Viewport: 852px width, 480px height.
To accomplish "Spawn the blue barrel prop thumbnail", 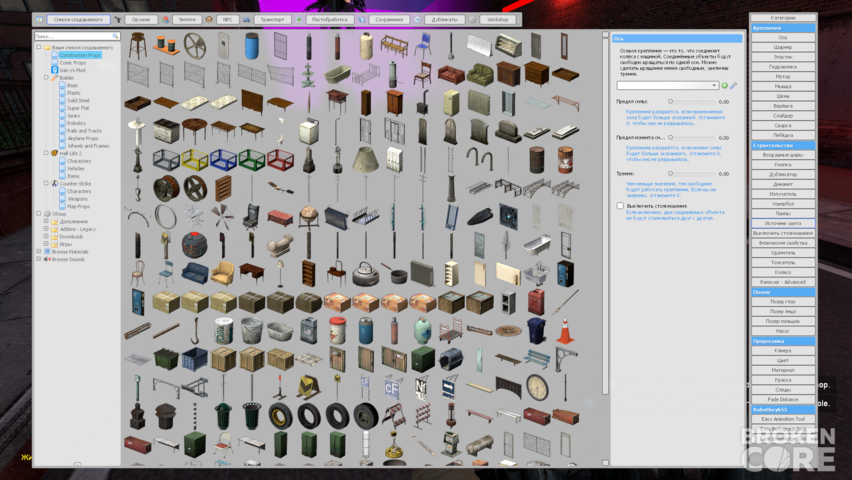I will 252,46.
